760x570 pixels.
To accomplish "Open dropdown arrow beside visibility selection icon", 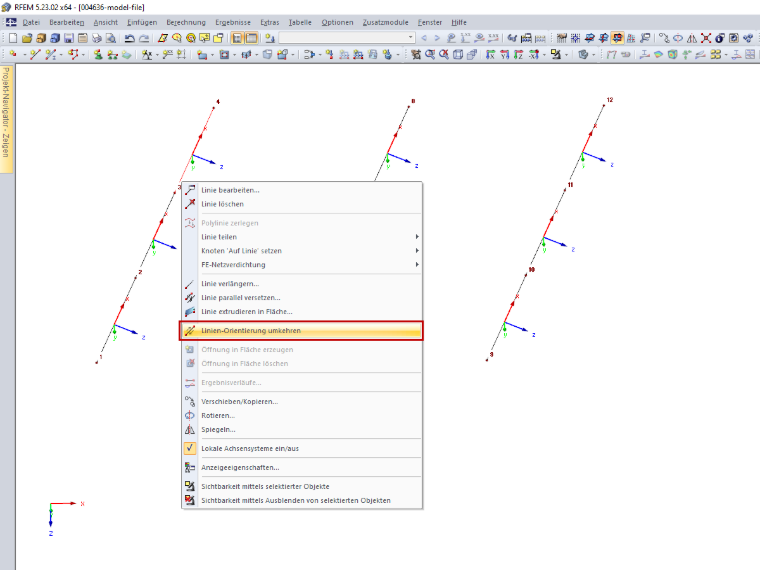I will click(x=566, y=54).
